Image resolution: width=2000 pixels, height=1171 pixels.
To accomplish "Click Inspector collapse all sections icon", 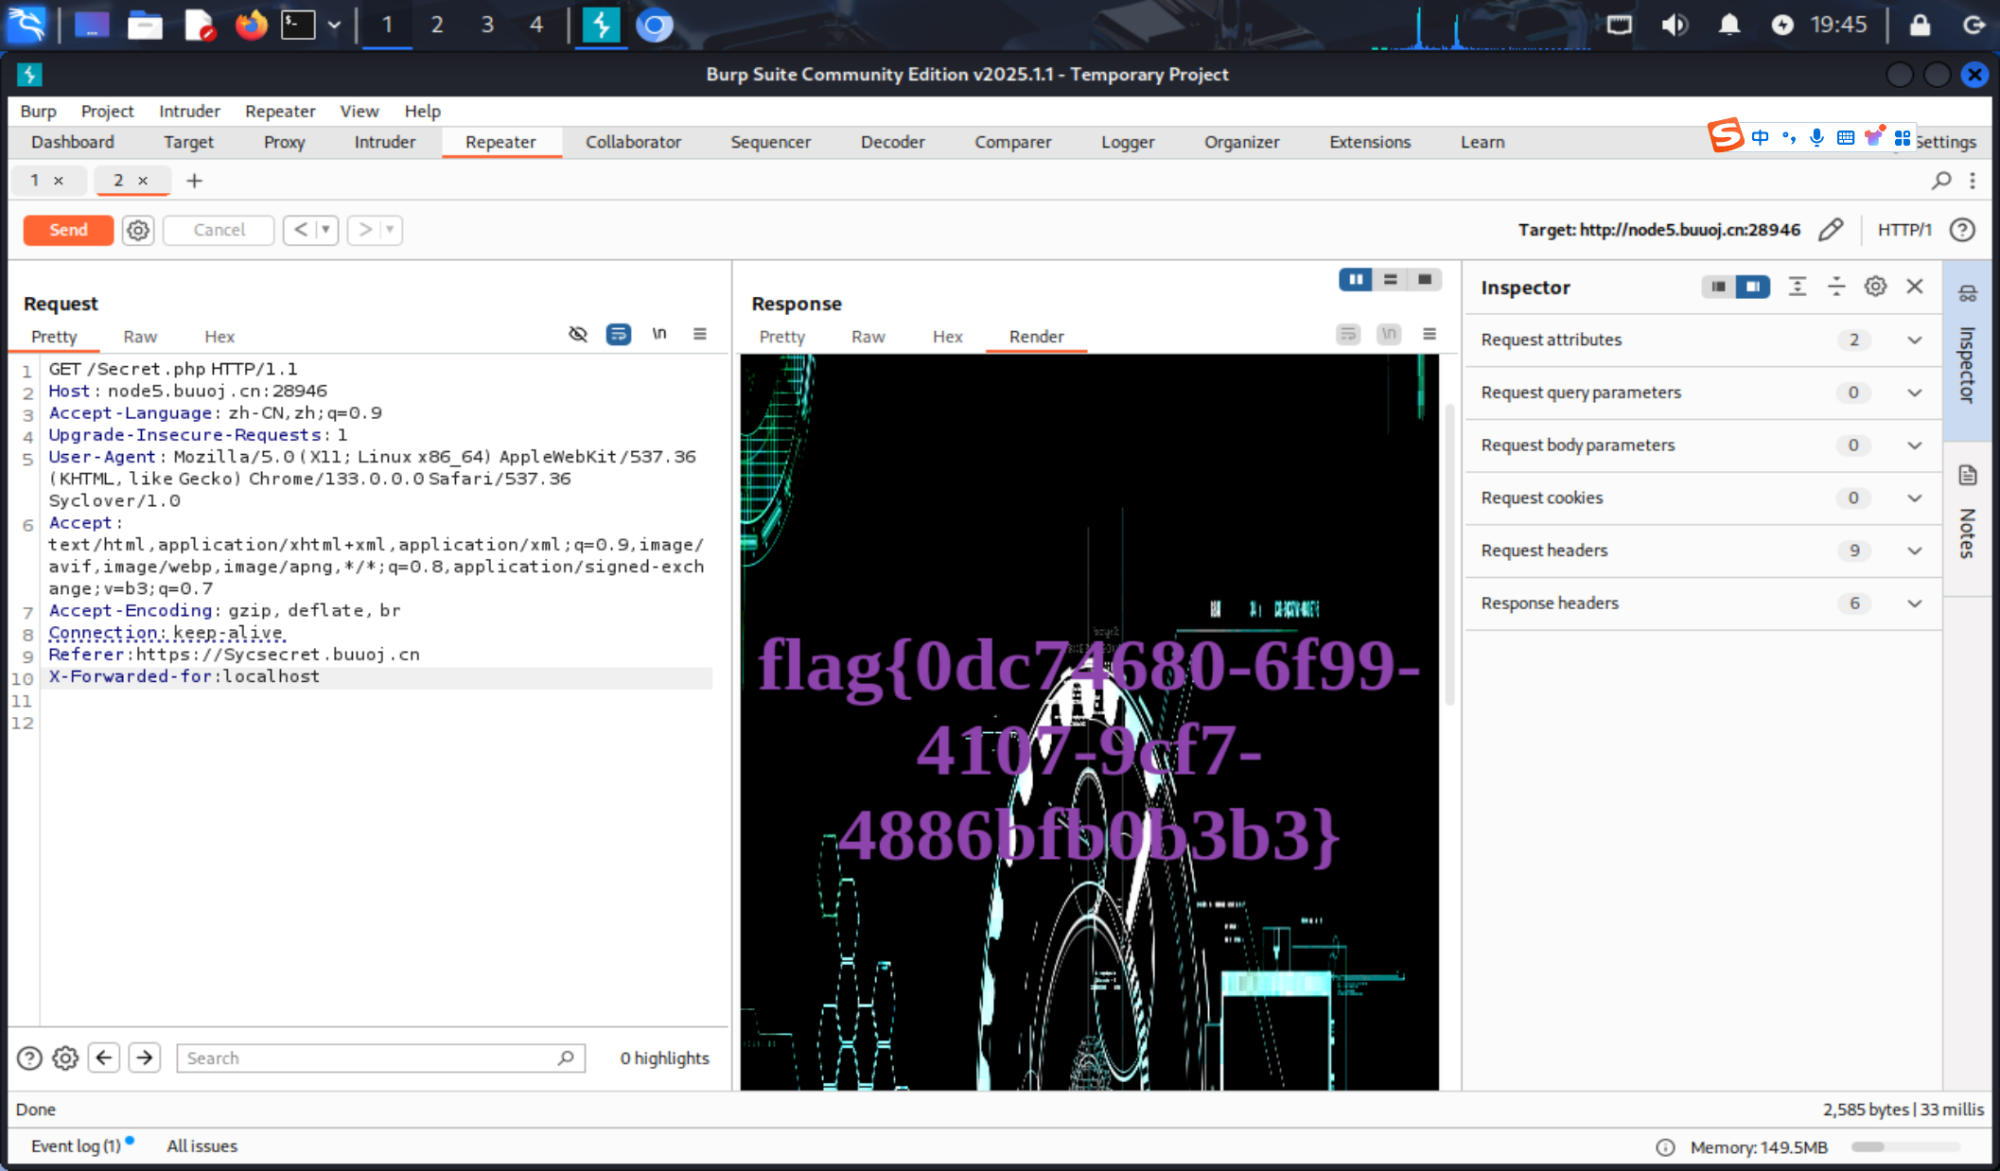I will point(1836,287).
